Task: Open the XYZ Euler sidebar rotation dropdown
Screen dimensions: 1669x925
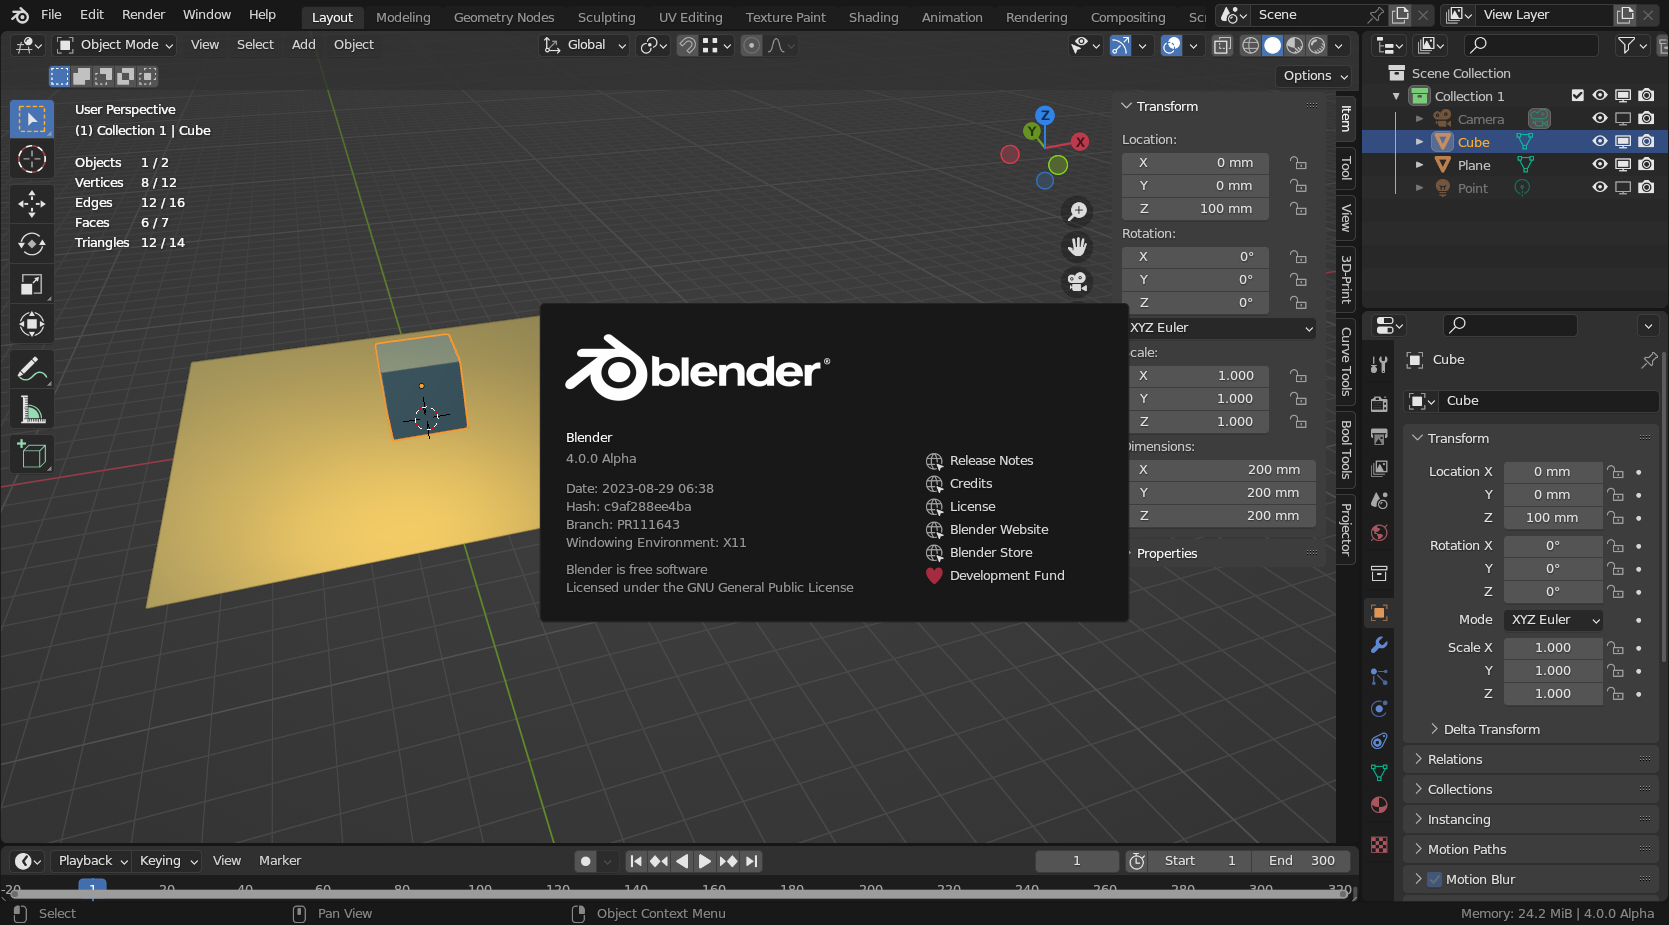Action: pyautogui.click(x=1220, y=328)
